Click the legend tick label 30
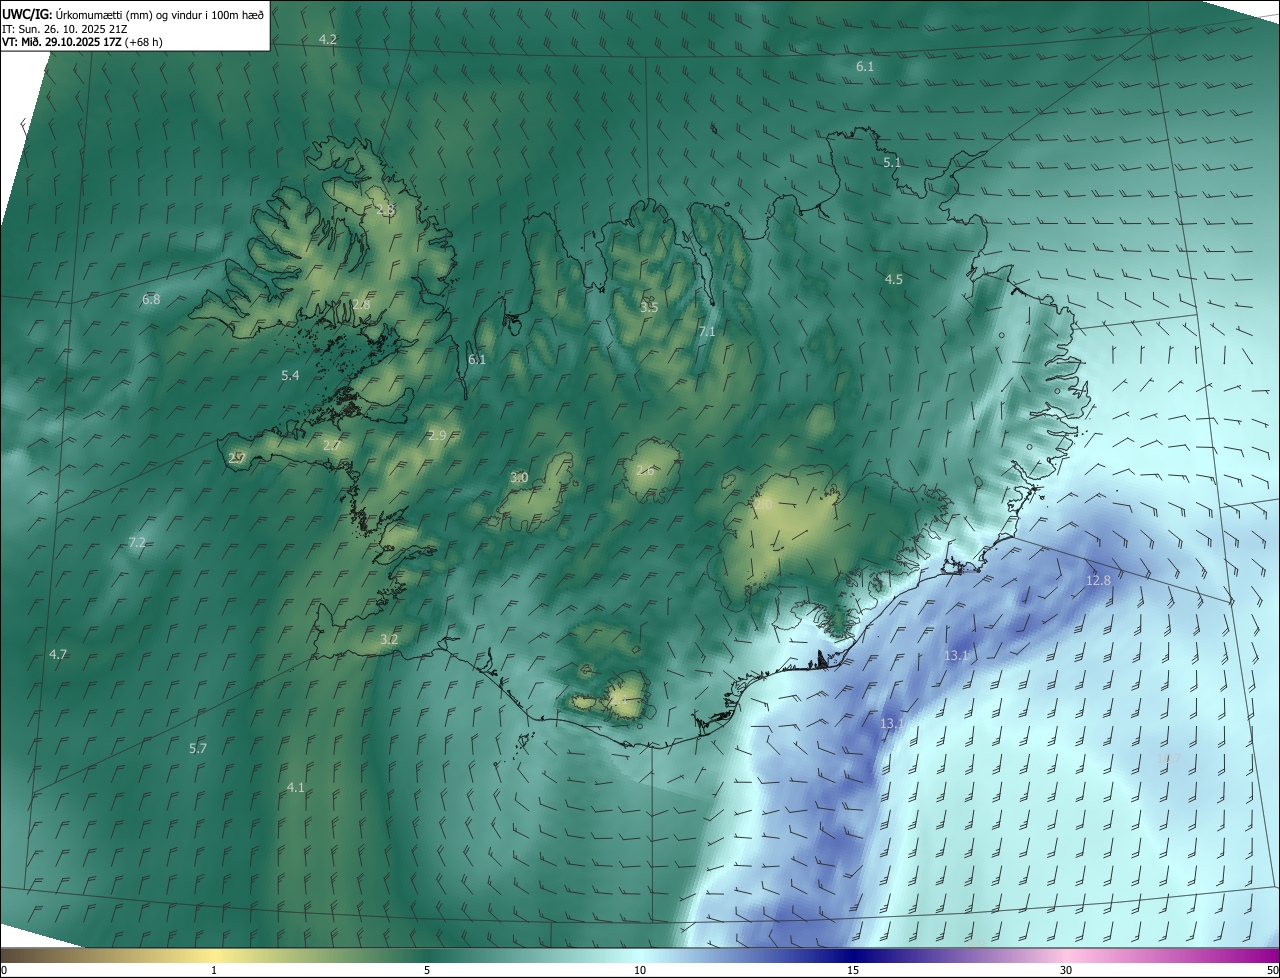This screenshot has height=978, width=1280. [x=1066, y=970]
